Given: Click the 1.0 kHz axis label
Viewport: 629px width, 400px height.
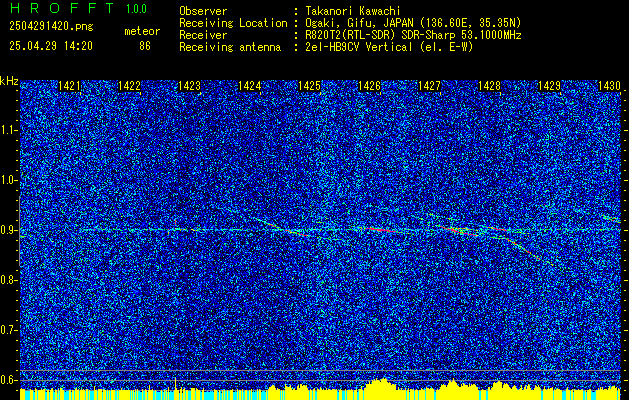Looking at the screenshot, I should 8,180.
